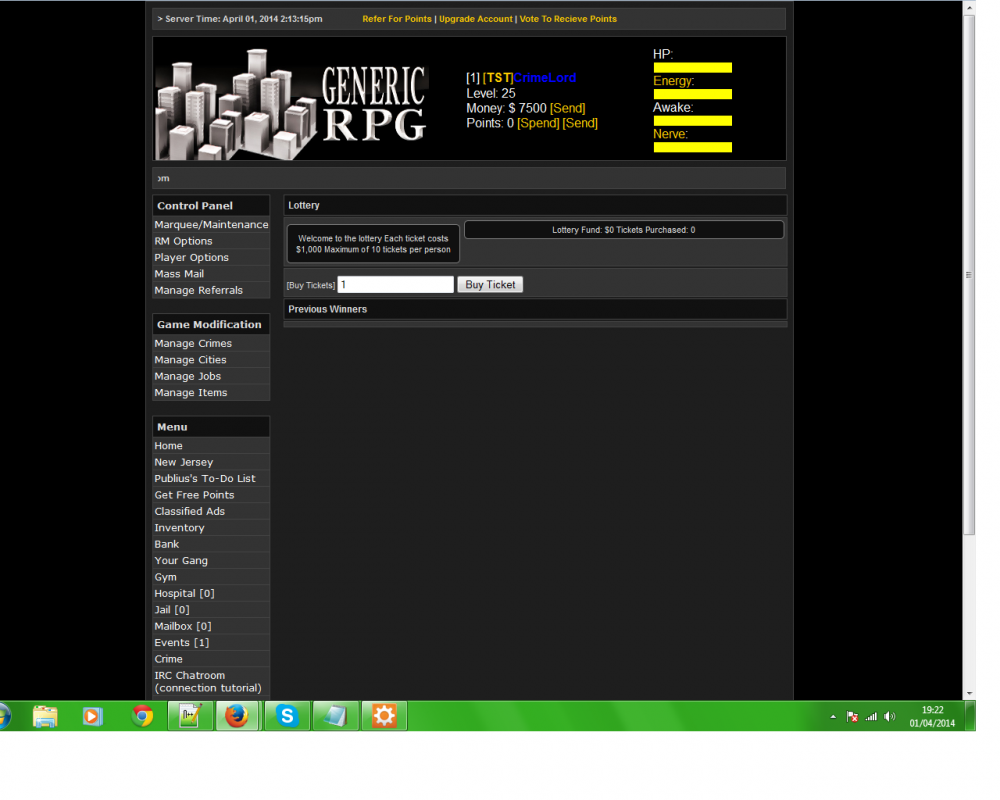1000x800 pixels.
Task: Click the Upgrade Account link
Action: 475,19
